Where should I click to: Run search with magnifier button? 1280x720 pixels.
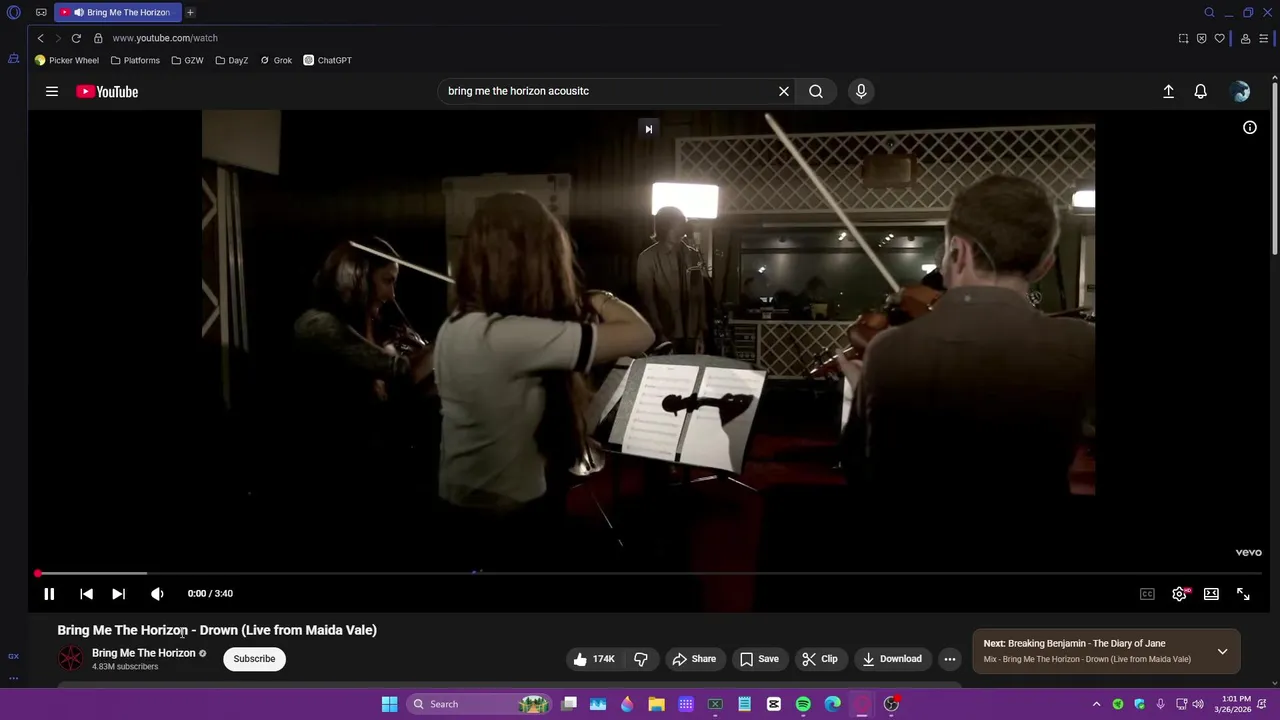point(816,91)
